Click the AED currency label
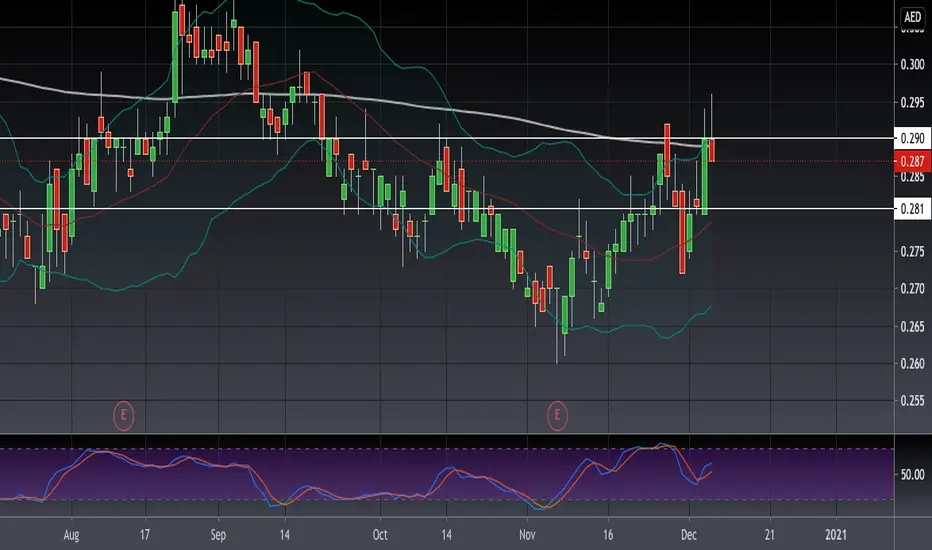The image size is (932, 550). [x=912, y=17]
